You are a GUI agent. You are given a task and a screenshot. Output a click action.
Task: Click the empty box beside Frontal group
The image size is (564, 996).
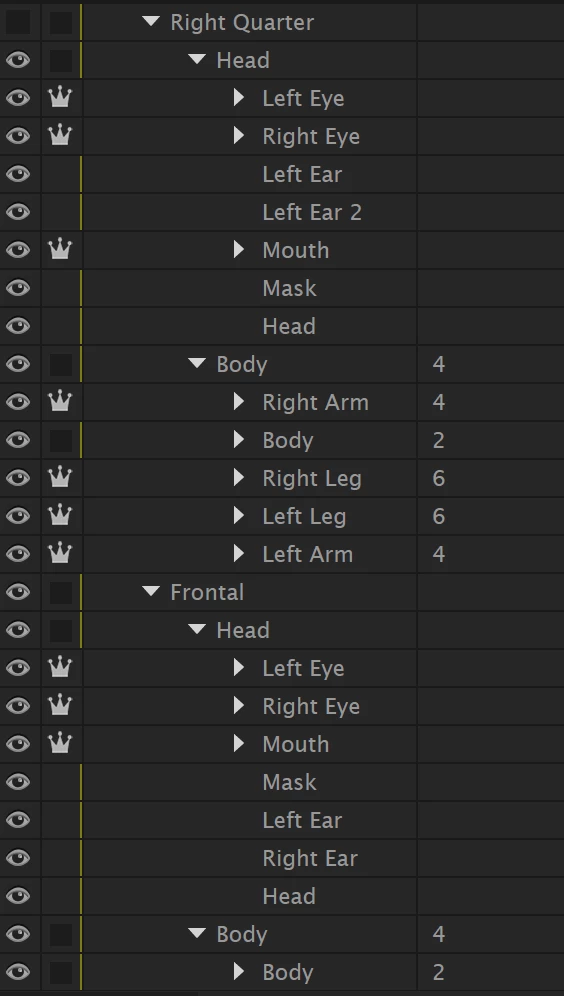click(61, 593)
